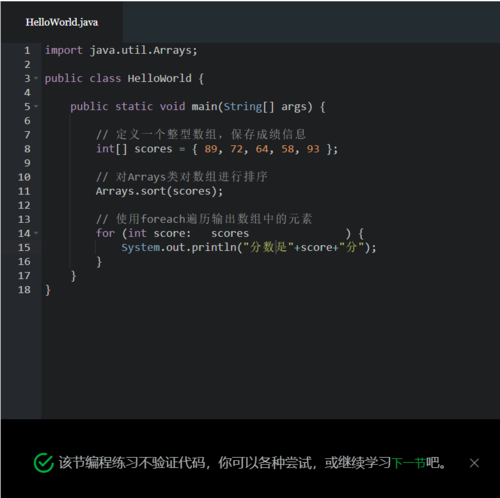Click line number 8 in the gutter

27,149
